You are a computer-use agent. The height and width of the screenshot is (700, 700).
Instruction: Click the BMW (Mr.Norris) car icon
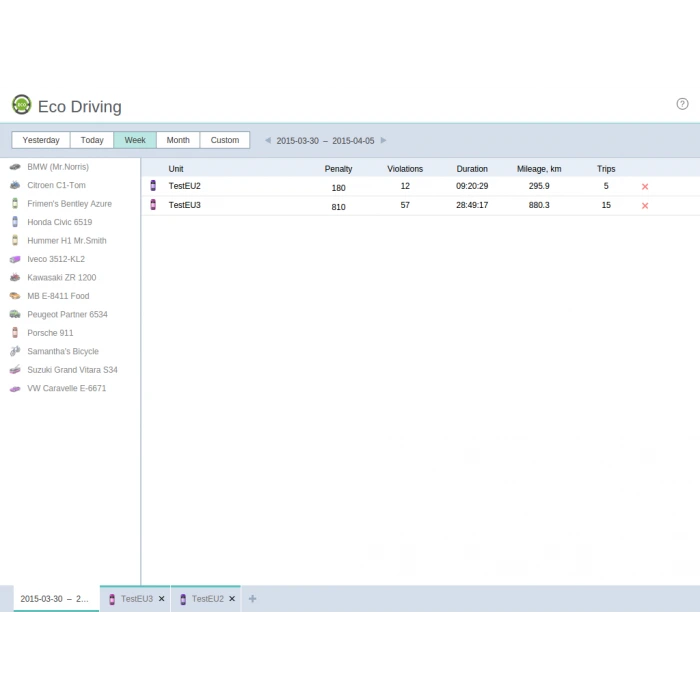(15, 167)
